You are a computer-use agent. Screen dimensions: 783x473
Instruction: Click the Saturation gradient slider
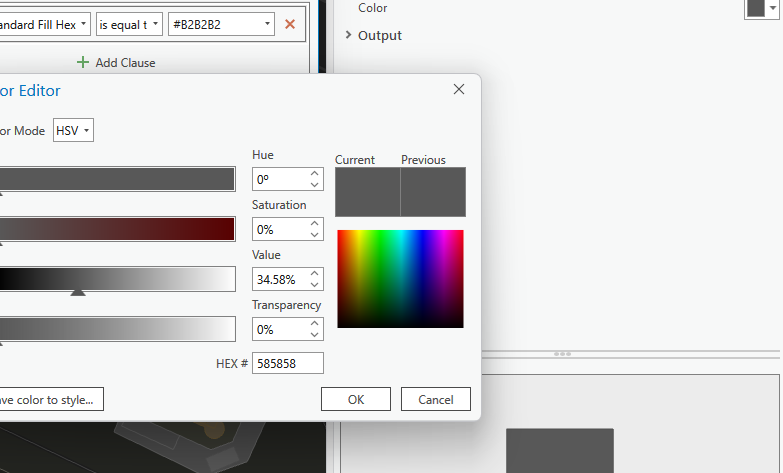117,229
